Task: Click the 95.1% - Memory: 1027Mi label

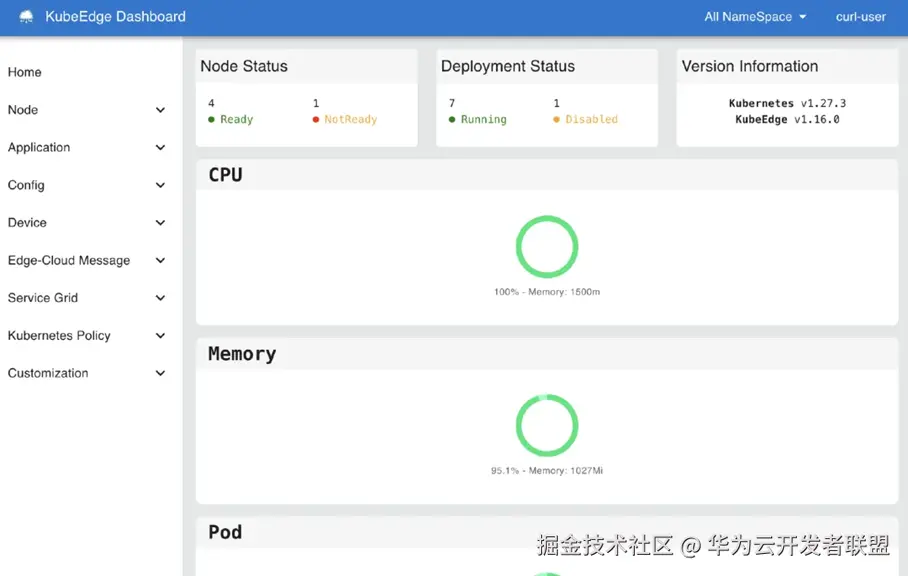Action: (547, 471)
